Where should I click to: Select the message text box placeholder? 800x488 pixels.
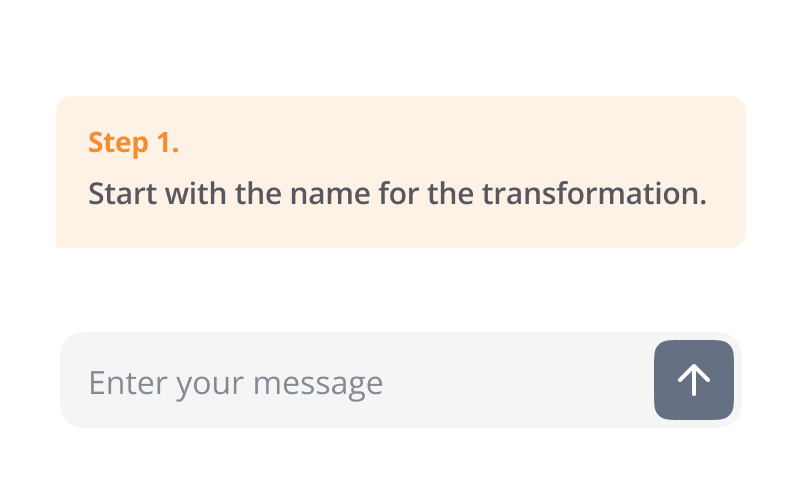point(236,383)
